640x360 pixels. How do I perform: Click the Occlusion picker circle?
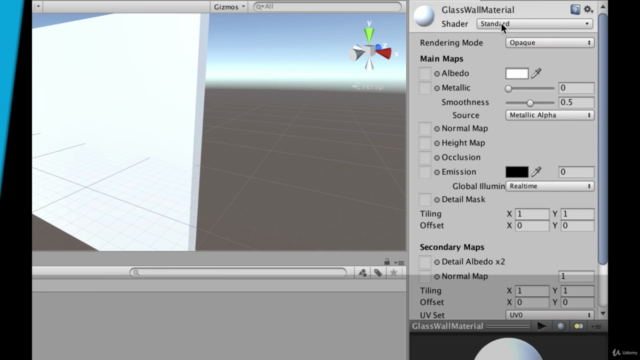(437, 158)
